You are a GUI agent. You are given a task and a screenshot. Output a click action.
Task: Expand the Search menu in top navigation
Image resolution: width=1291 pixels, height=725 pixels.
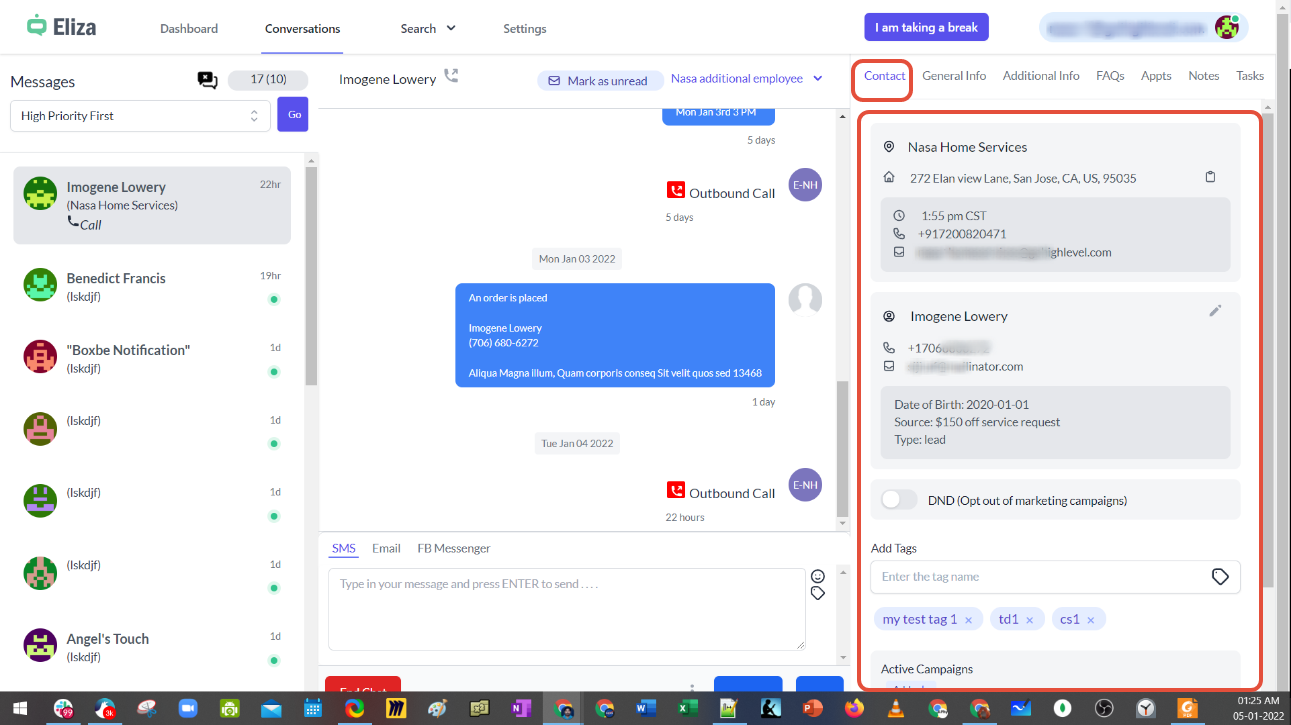tap(428, 29)
